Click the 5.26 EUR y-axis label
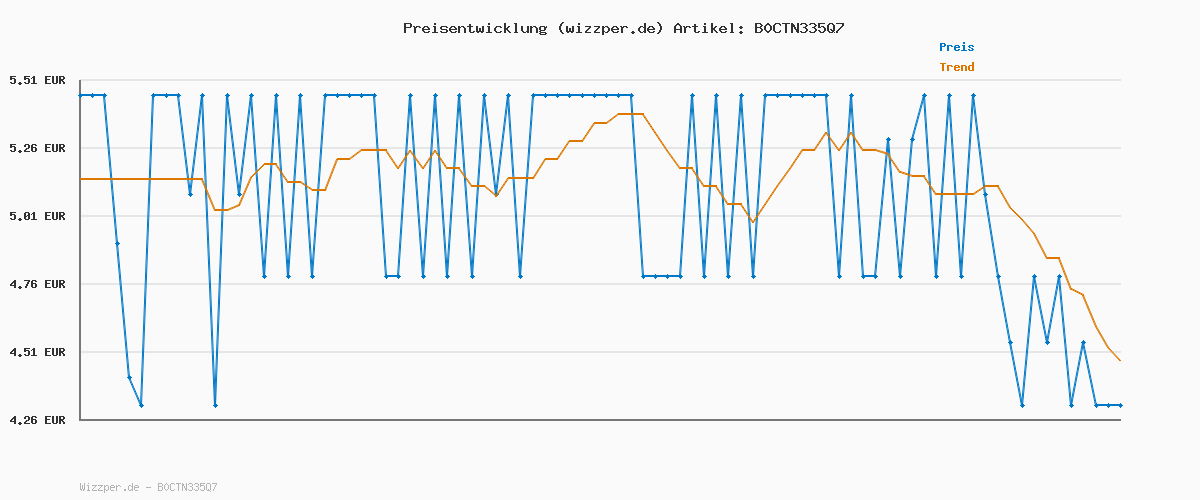Image resolution: width=1200 pixels, height=500 pixels. 37,148
